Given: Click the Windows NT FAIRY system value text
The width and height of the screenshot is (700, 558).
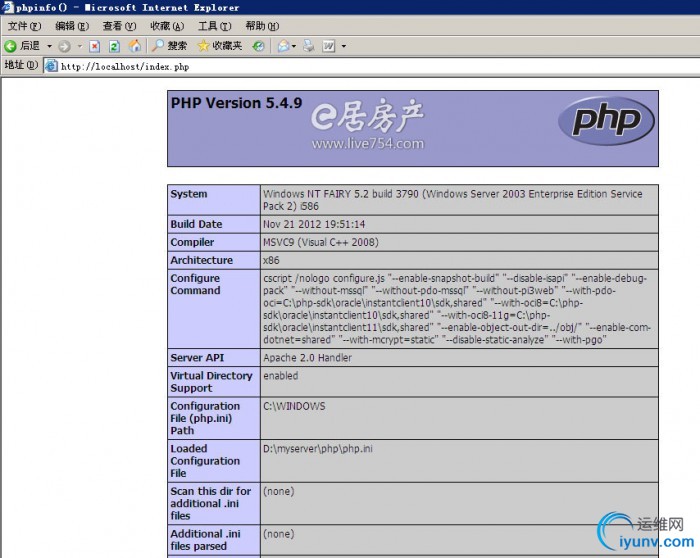Looking at the screenshot, I should point(453,200).
